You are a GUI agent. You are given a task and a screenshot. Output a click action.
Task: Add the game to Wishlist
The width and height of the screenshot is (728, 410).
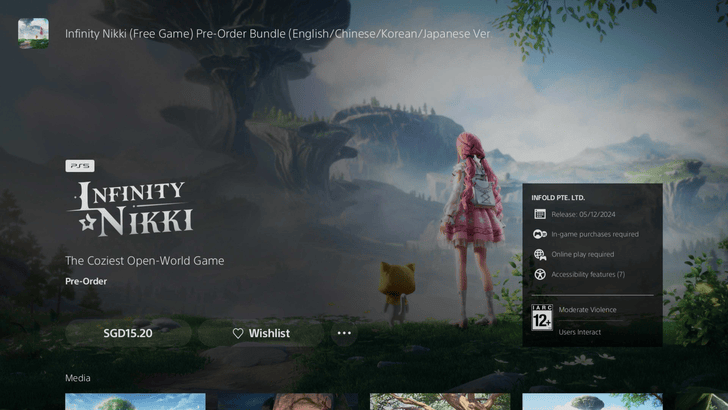[x=261, y=333]
